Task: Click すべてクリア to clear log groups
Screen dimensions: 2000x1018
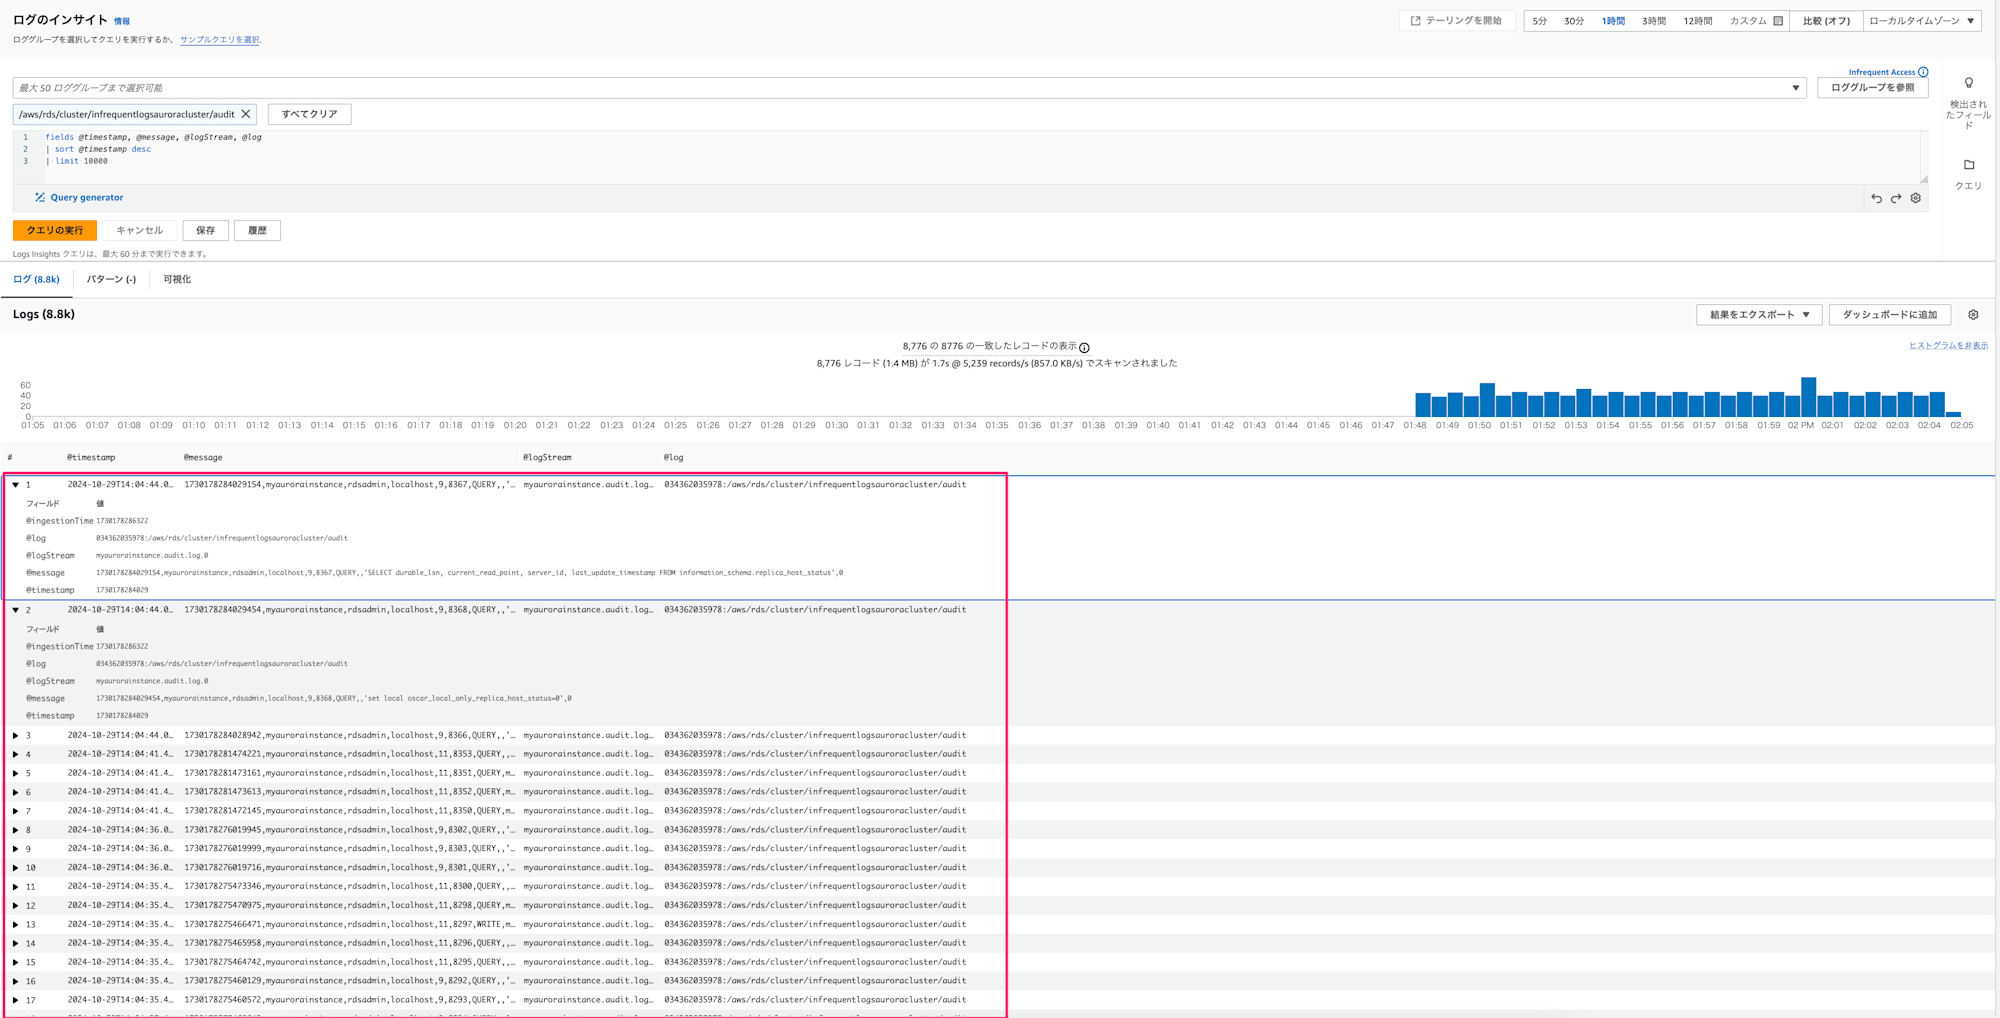Action: click(309, 114)
